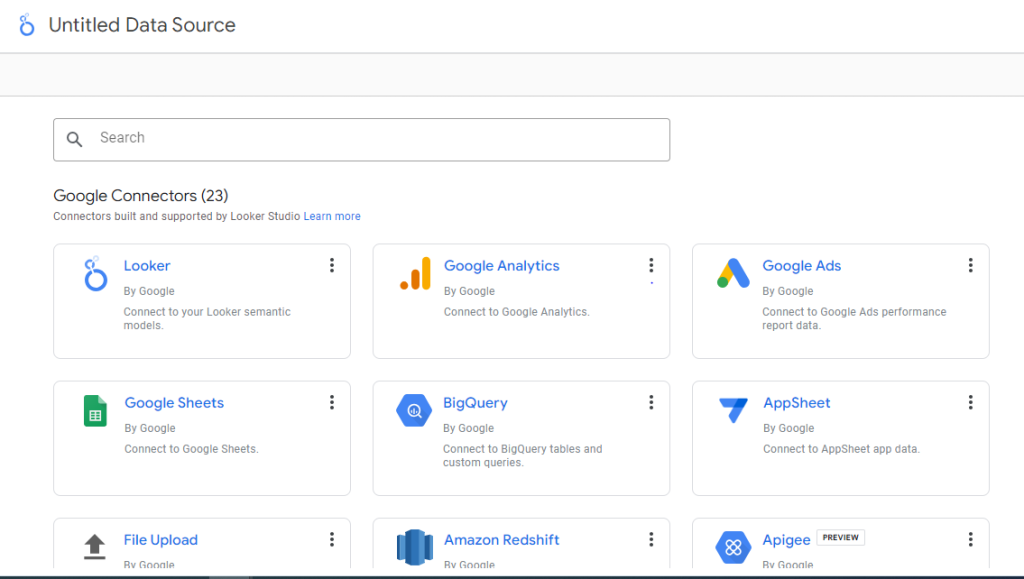This screenshot has height=579, width=1024.
Task: Click the Learn more link
Action: [332, 216]
